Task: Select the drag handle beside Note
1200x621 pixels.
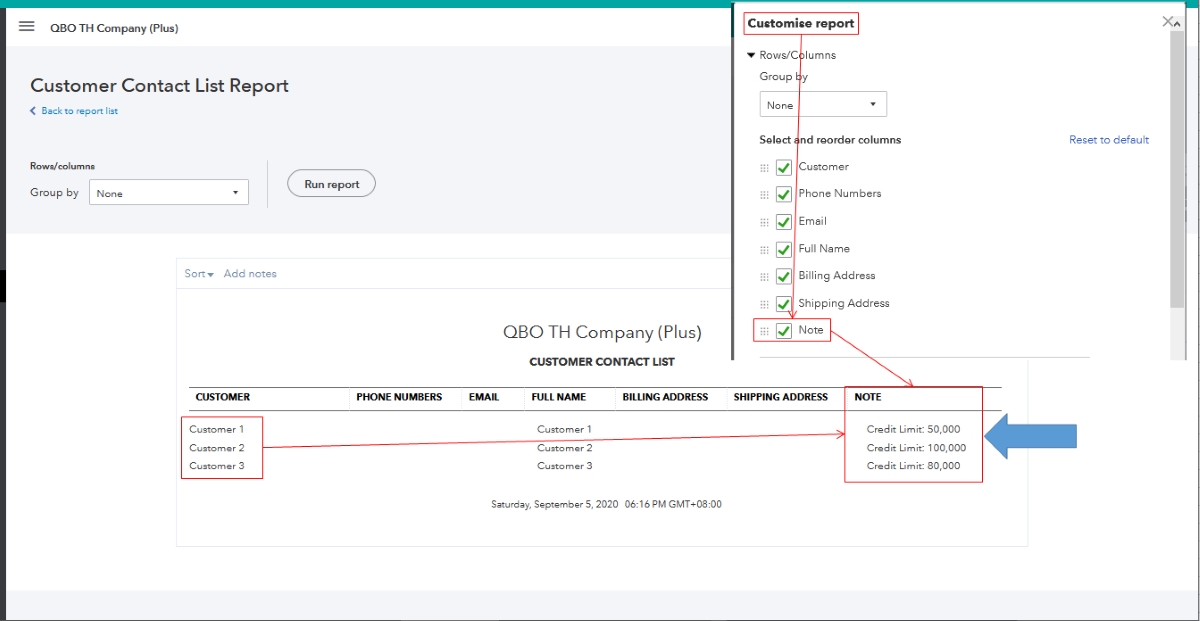Action: tap(765, 331)
